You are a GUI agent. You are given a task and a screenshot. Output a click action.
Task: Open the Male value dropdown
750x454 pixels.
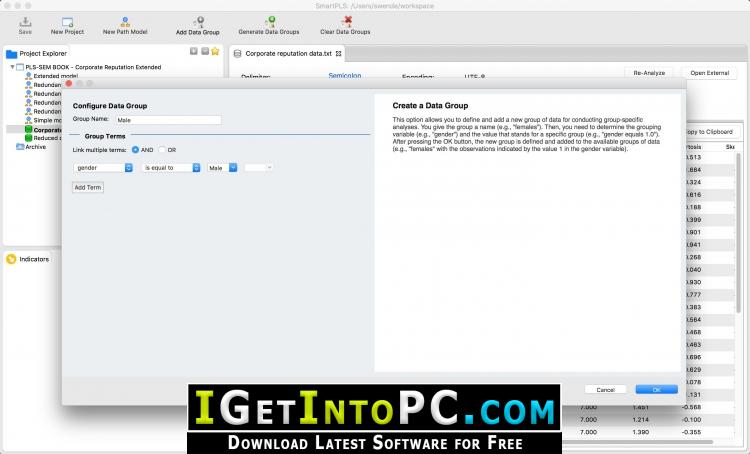tap(222, 167)
